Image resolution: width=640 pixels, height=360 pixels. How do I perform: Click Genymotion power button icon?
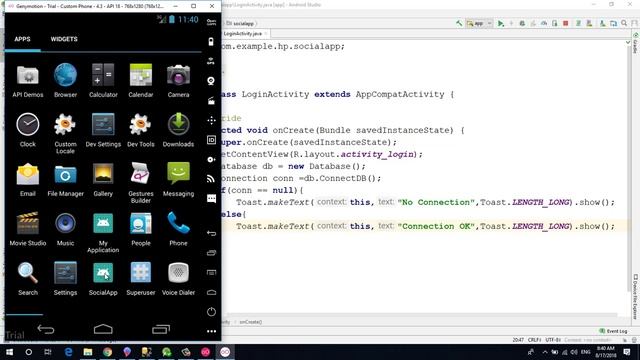coord(211,312)
